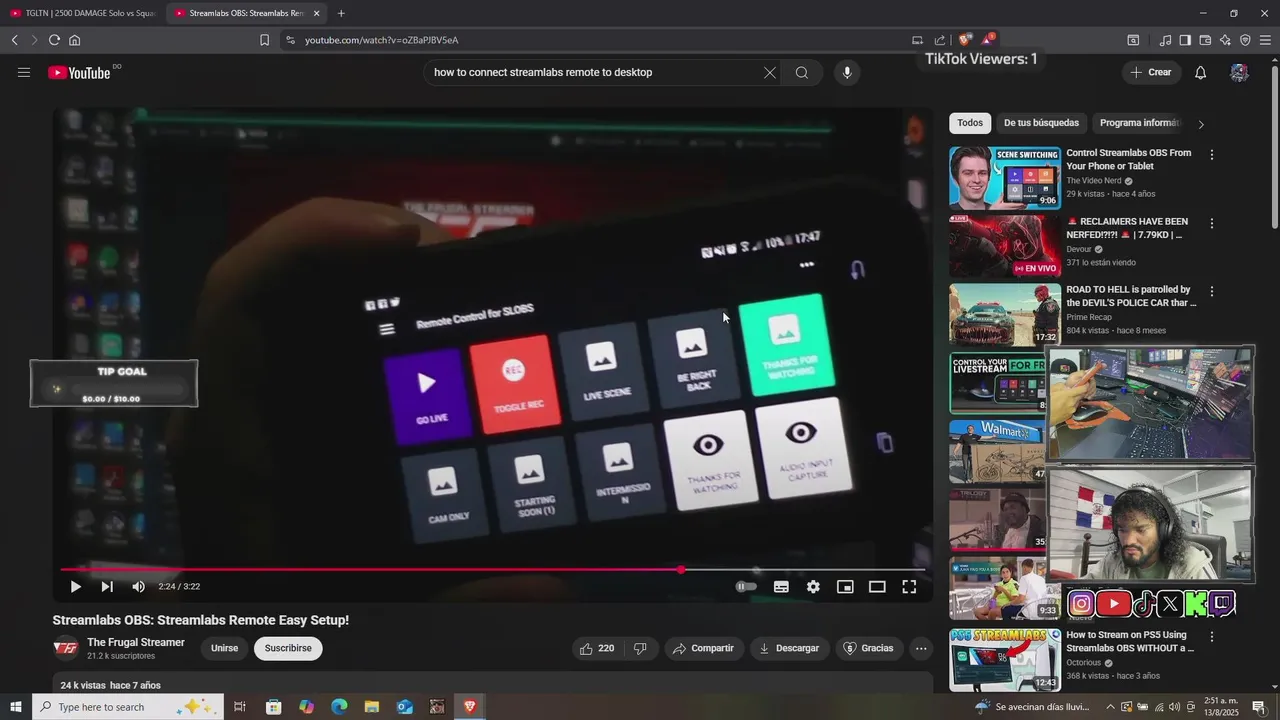
Task: Show hidden system tray icons
Action: coord(1110,707)
